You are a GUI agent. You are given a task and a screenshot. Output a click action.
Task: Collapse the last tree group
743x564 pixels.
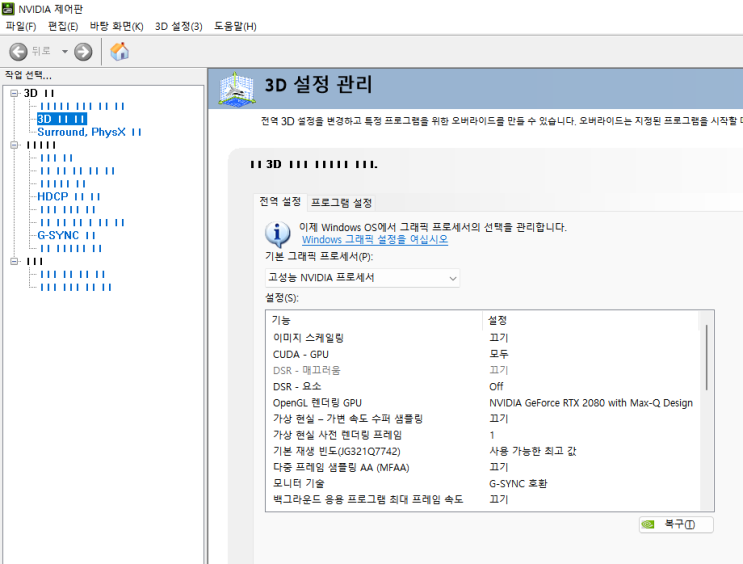tap(15, 261)
